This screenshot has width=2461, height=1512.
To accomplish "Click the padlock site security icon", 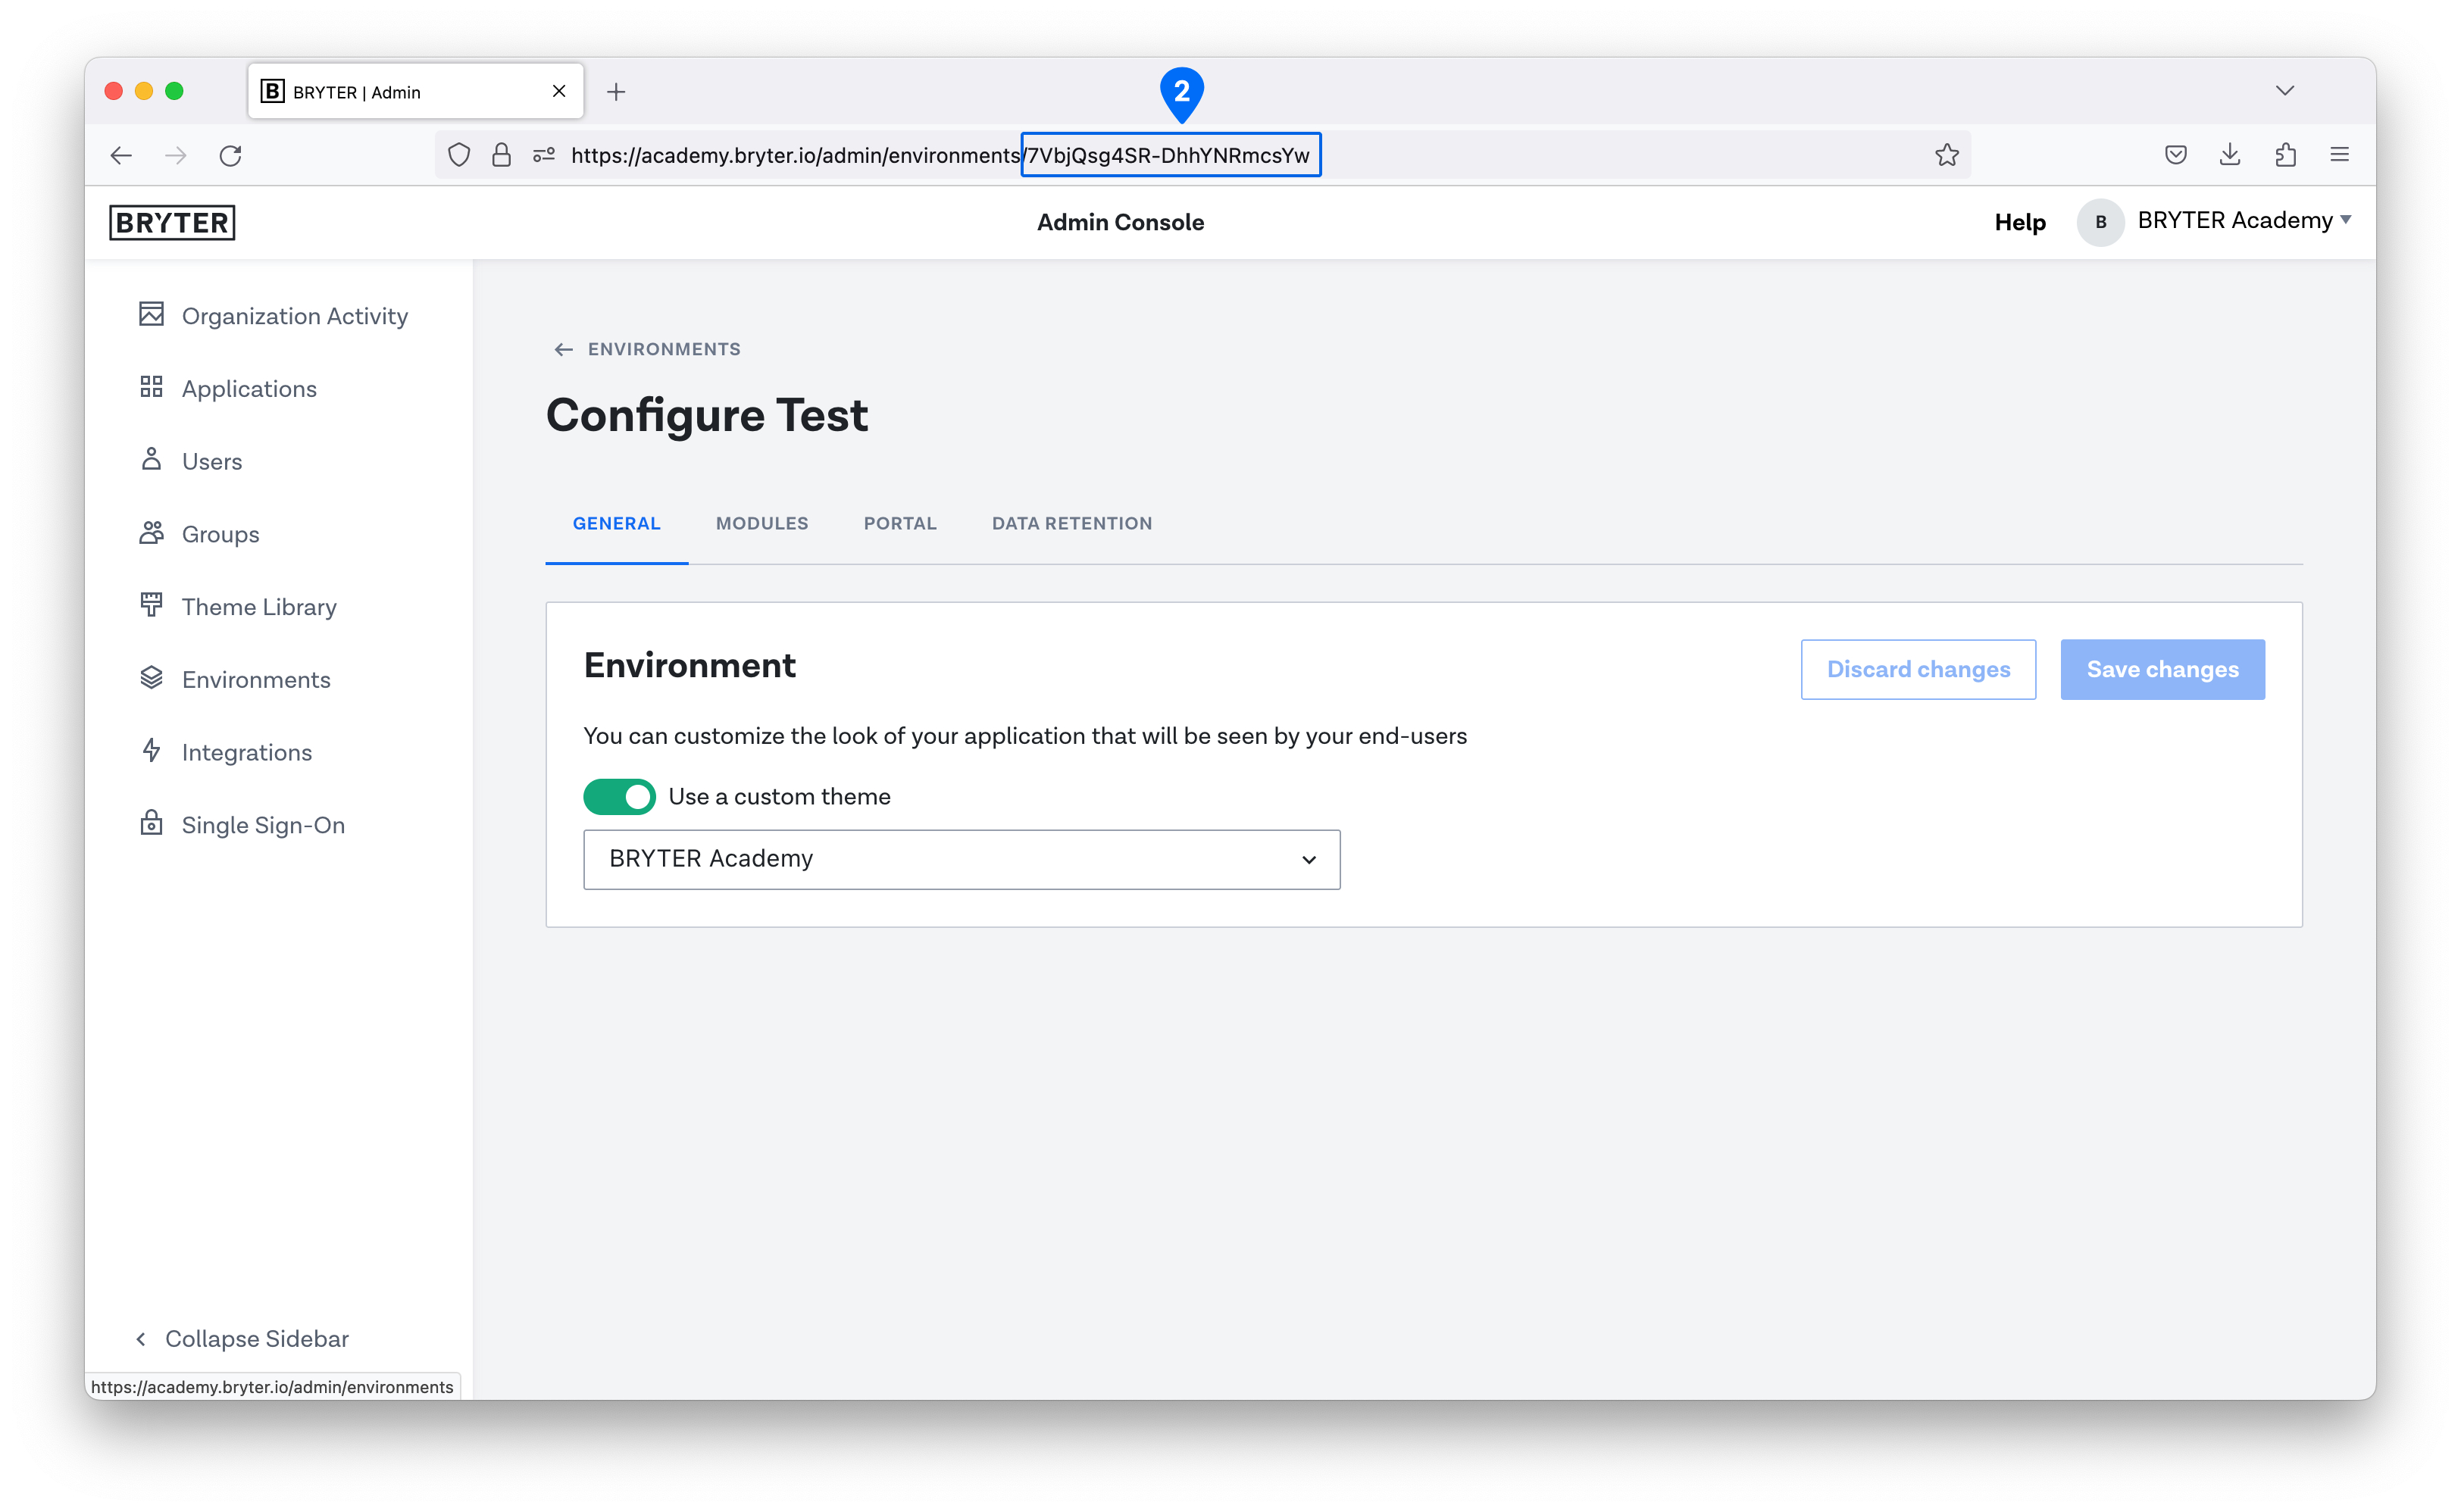I will click(502, 155).
